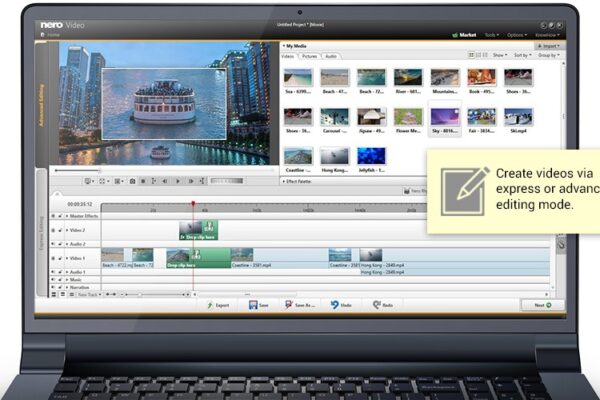The height and width of the screenshot is (400, 600).
Task: Click the Next button
Action: pyautogui.click(x=543, y=305)
